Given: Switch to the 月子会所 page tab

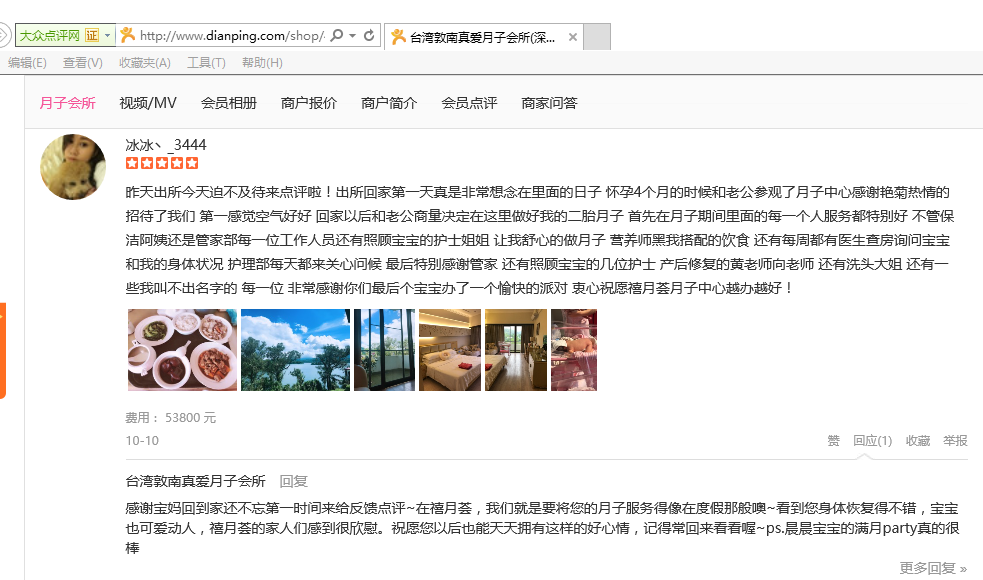Looking at the screenshot, I should pyautogui.click(x=67, y=103).
